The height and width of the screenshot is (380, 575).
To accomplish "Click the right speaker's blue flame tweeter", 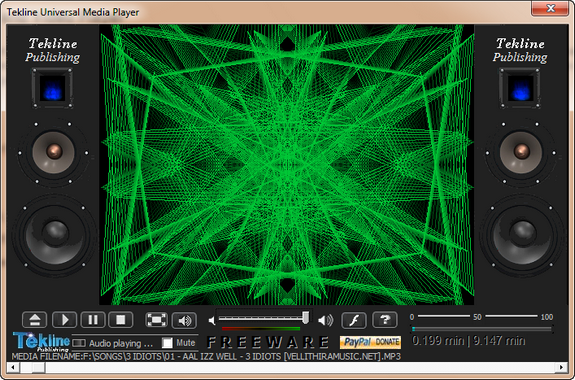I will click(x=520, y=88).
